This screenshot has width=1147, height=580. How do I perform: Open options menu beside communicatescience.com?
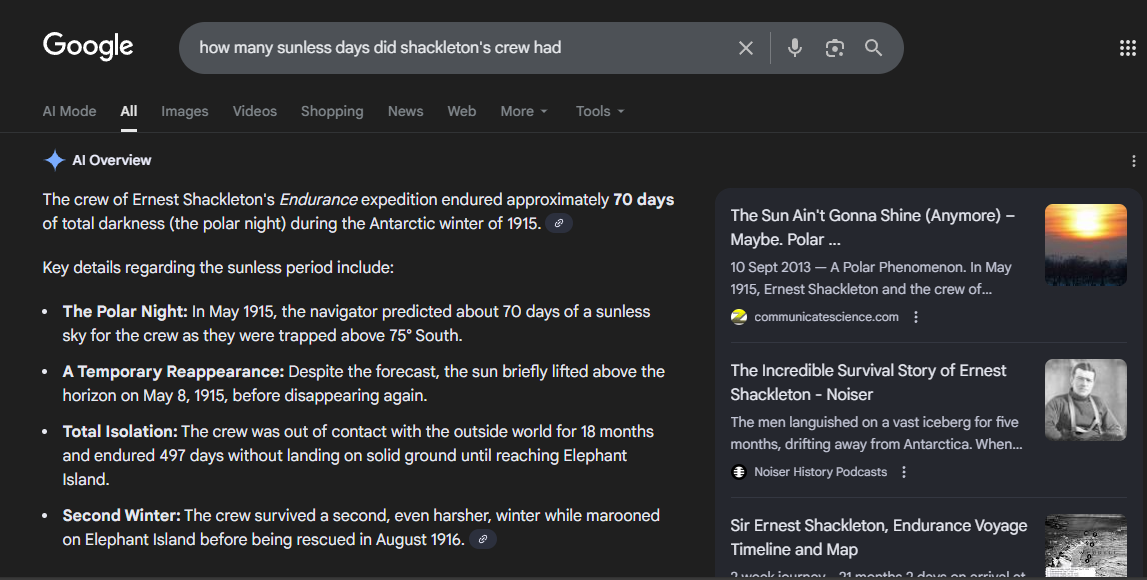(916, 317)
